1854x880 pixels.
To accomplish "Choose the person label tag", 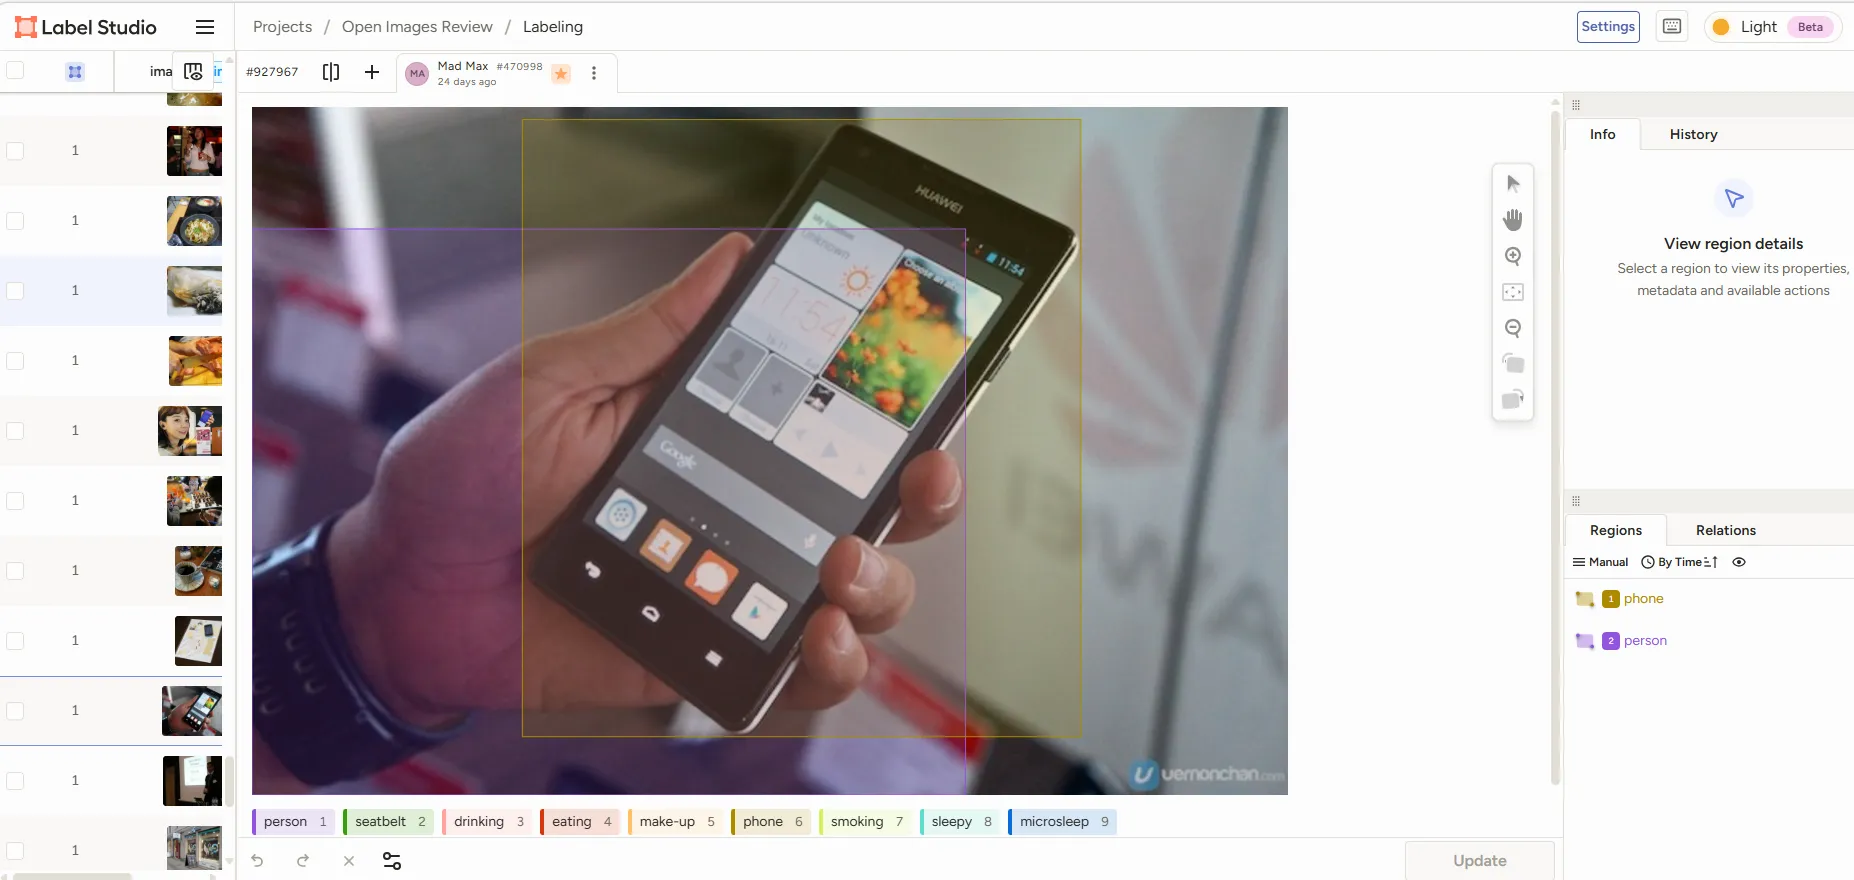I will (294, 822).
